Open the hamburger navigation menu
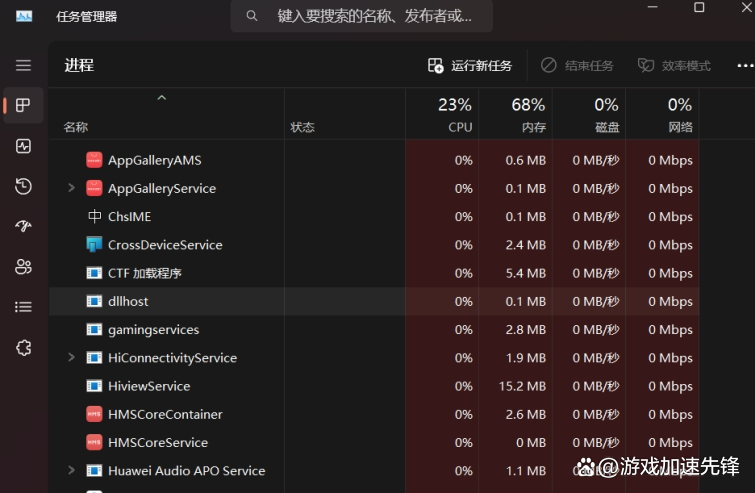 click(23, 65)
